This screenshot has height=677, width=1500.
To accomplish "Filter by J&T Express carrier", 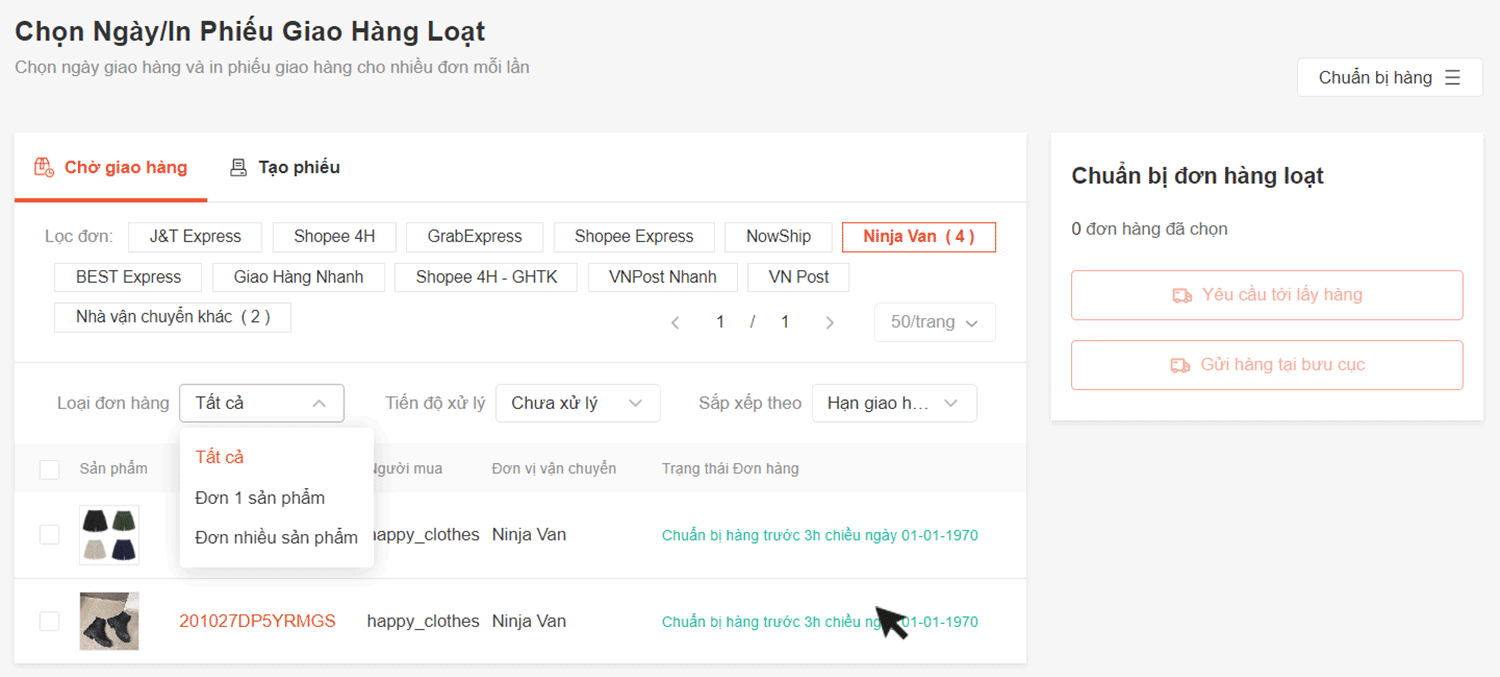I will coord(195,237).
